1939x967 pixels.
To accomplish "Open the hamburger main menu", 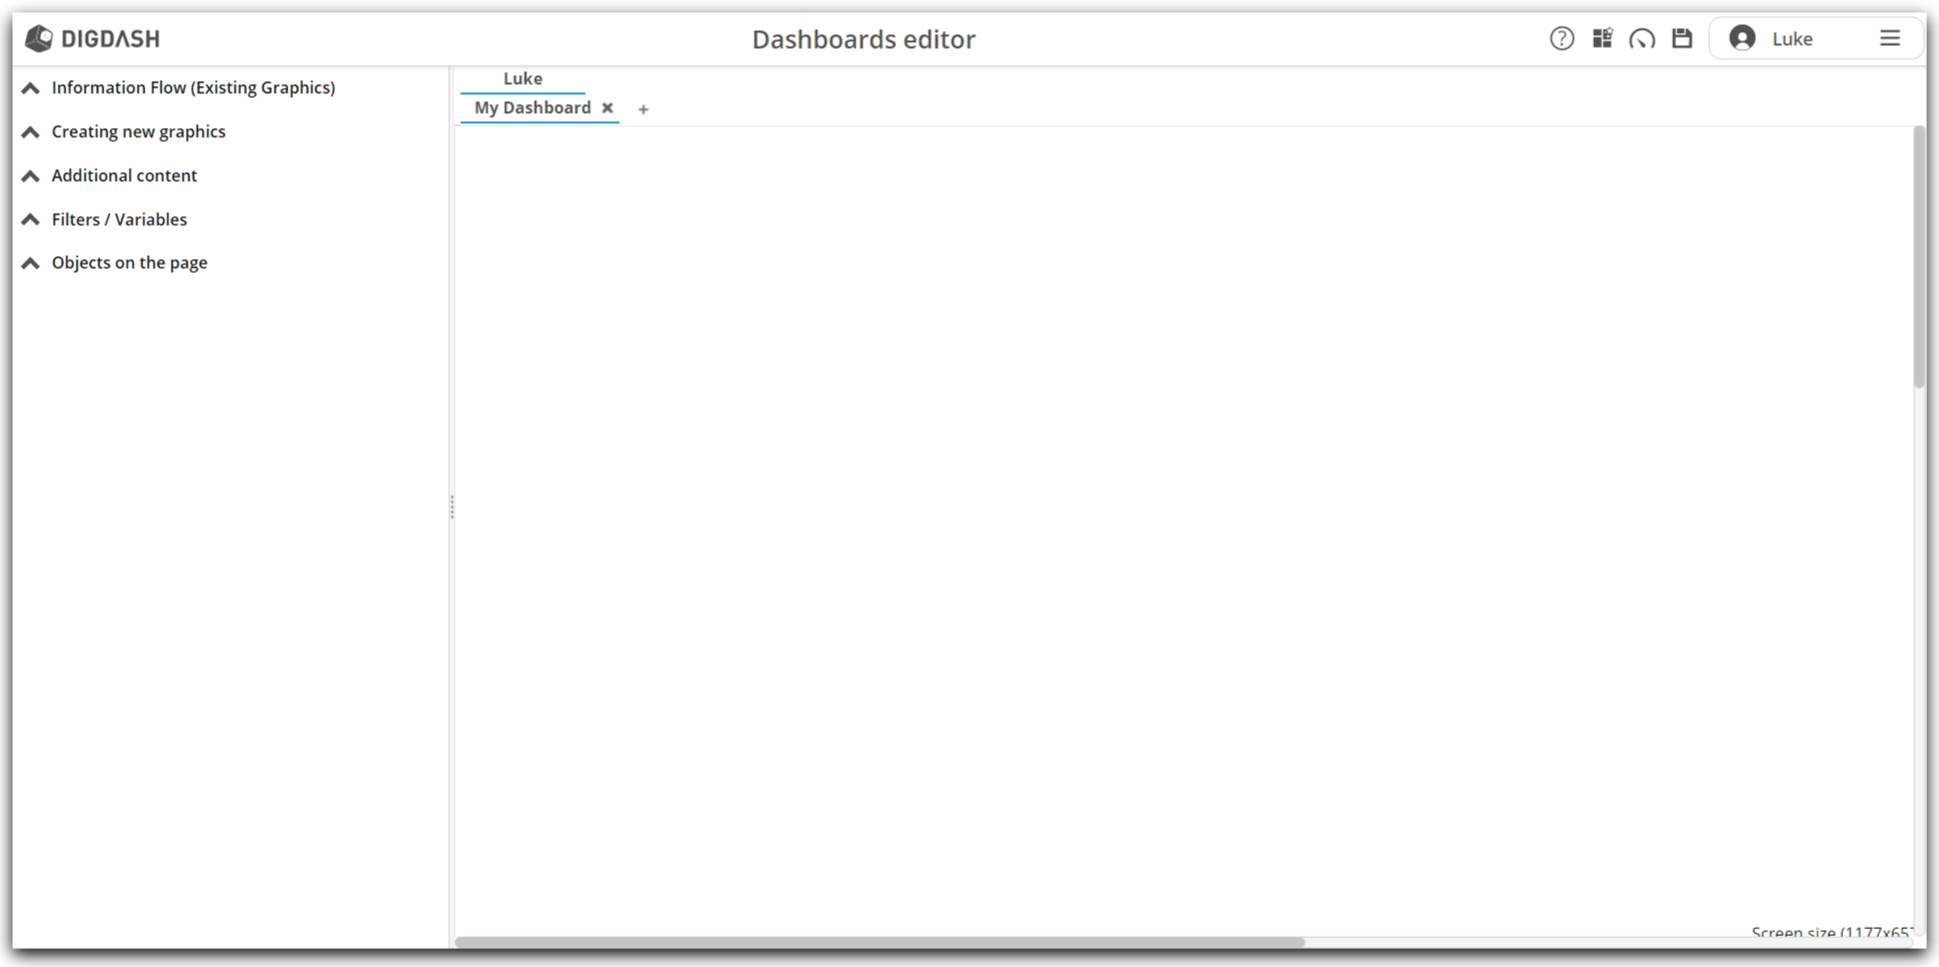I will pos(1889,38).
